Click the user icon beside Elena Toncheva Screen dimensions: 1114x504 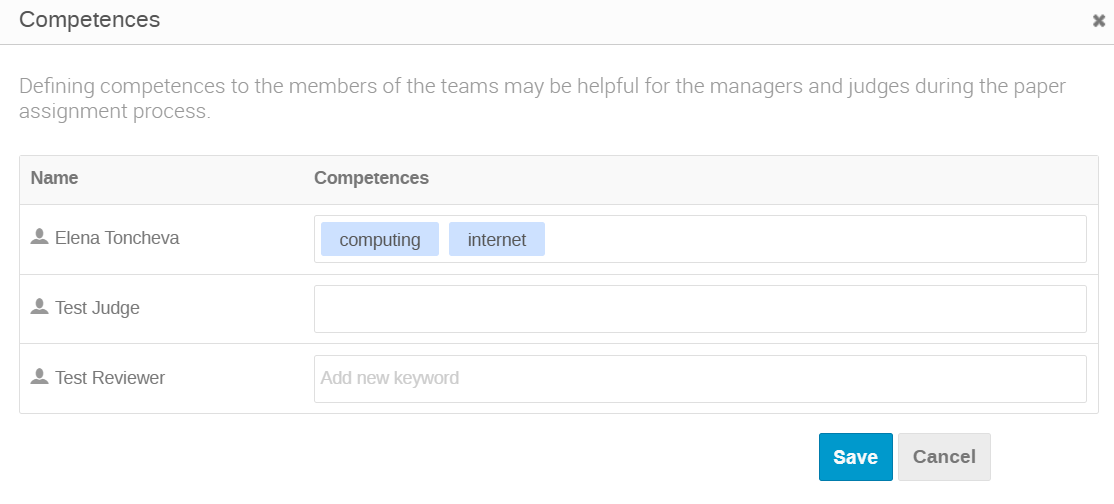coord(39,237)
